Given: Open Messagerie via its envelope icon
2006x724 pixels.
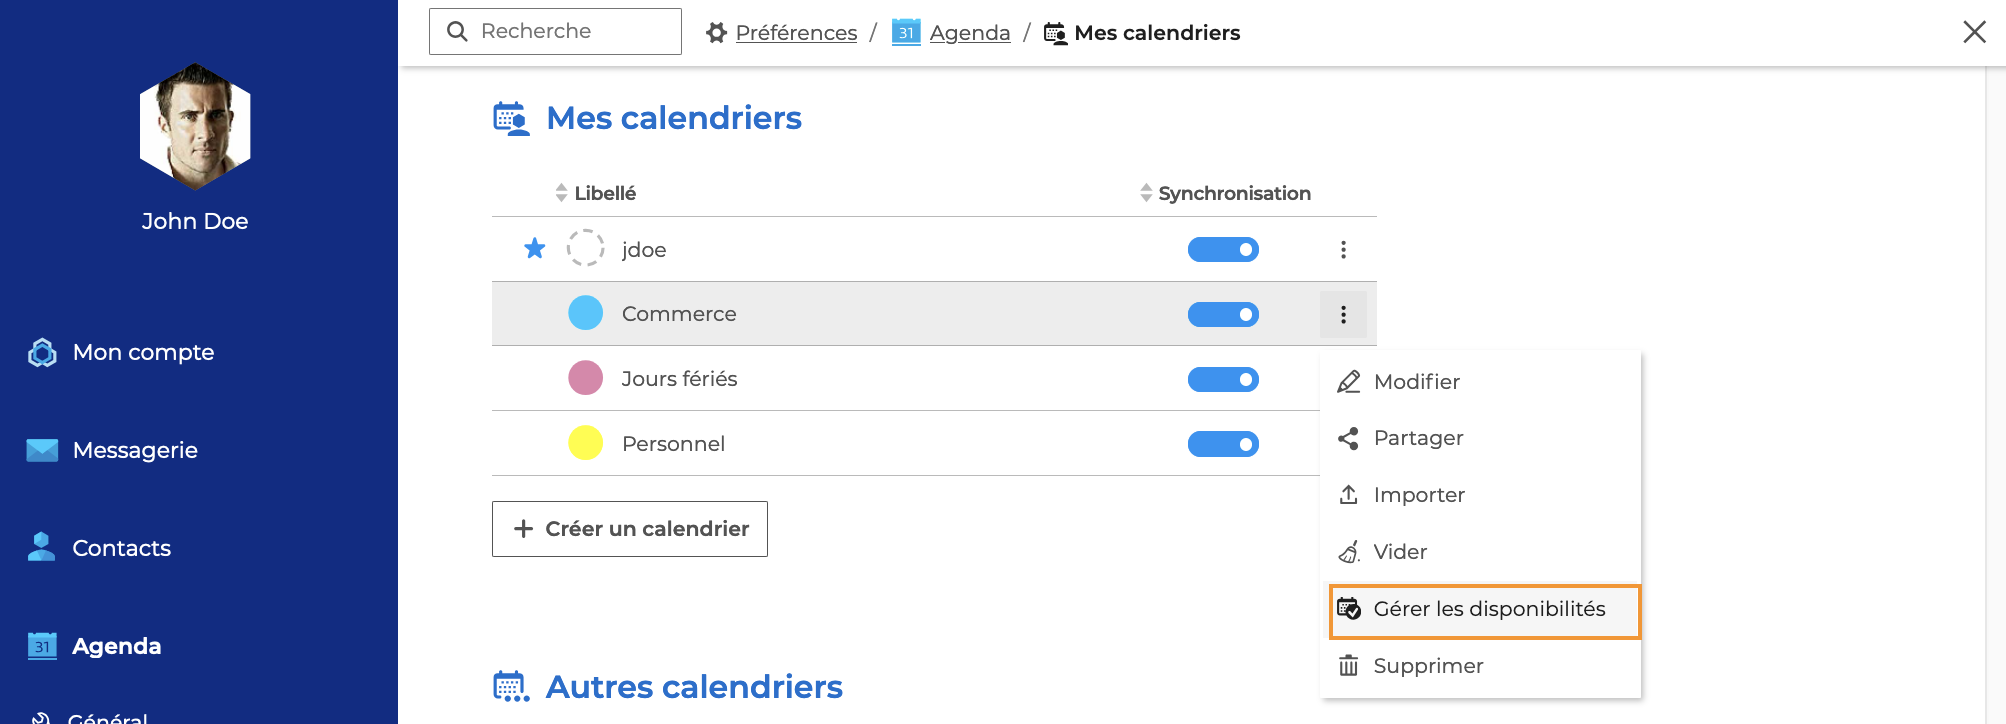Looking at the screenshot, I should (x=42, y=450).
